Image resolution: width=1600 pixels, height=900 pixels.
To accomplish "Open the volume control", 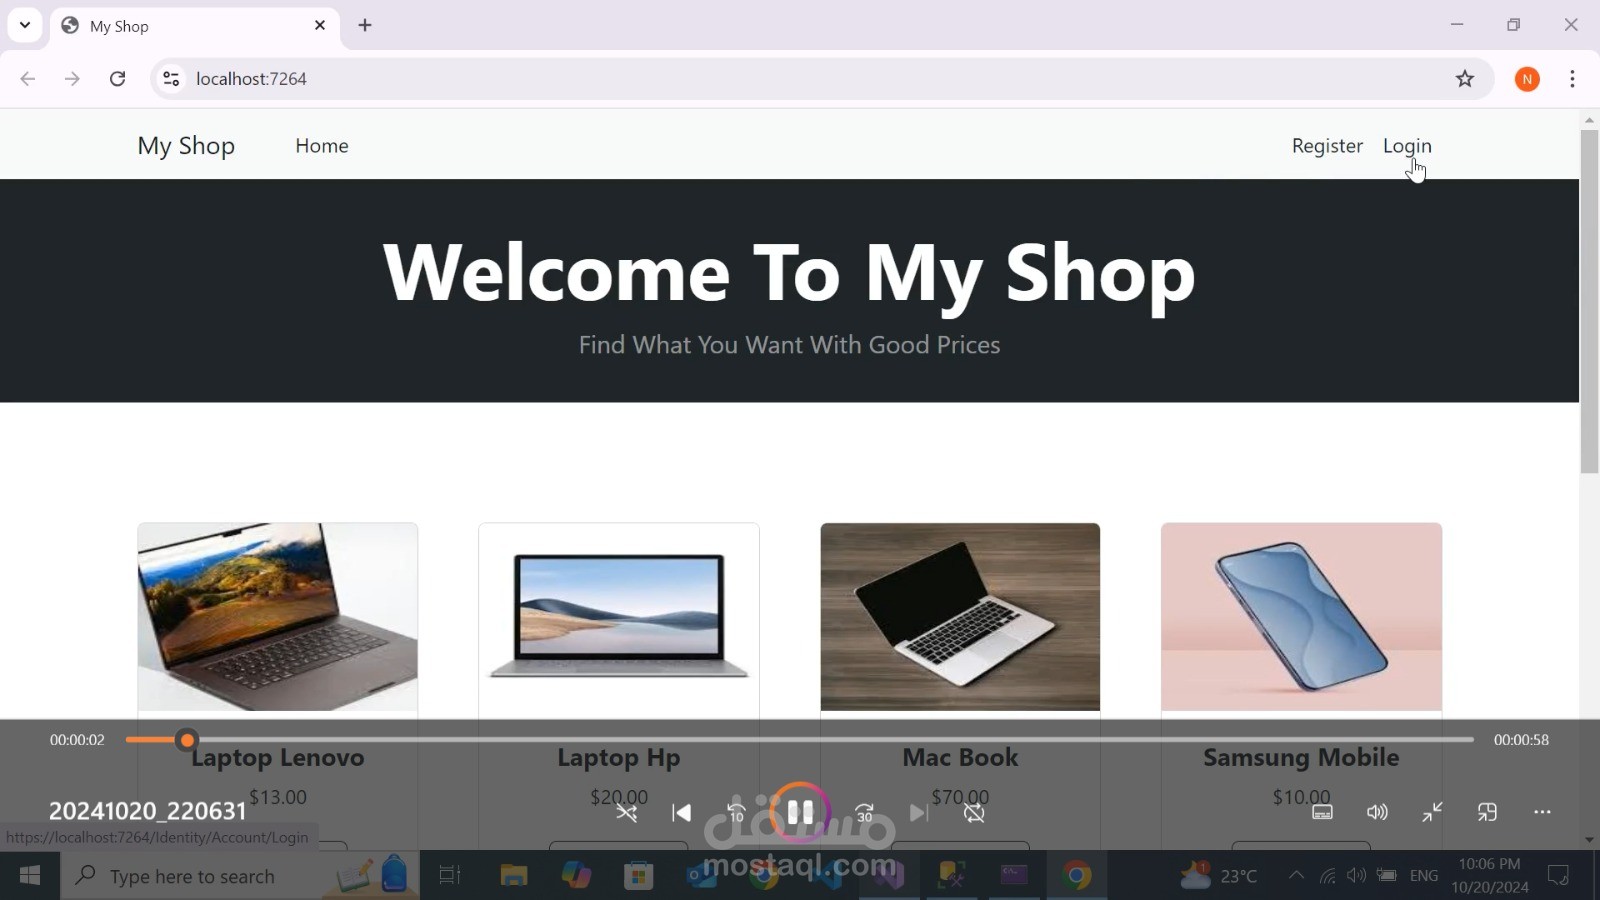I will (x=1377, y=812).
